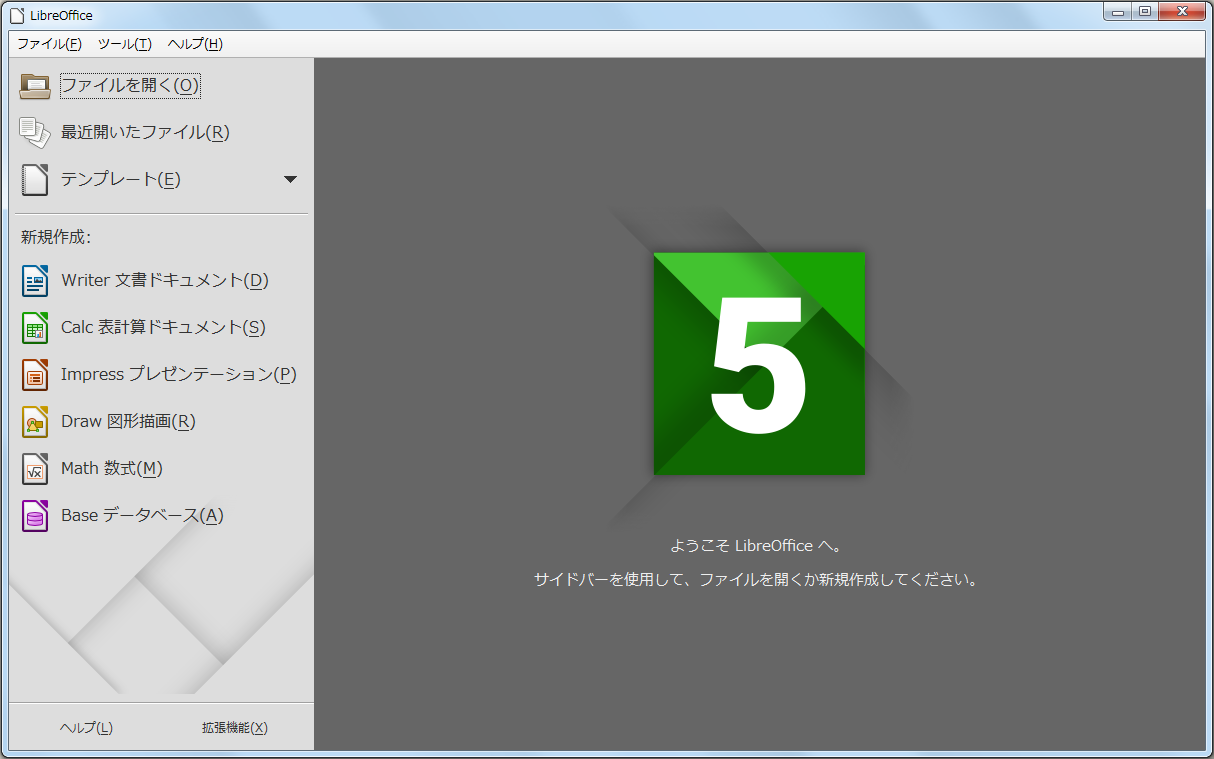Viewport: 1214px width, 759px height.
Task: Create new Draw 図形描画
Action: [128, 422]
